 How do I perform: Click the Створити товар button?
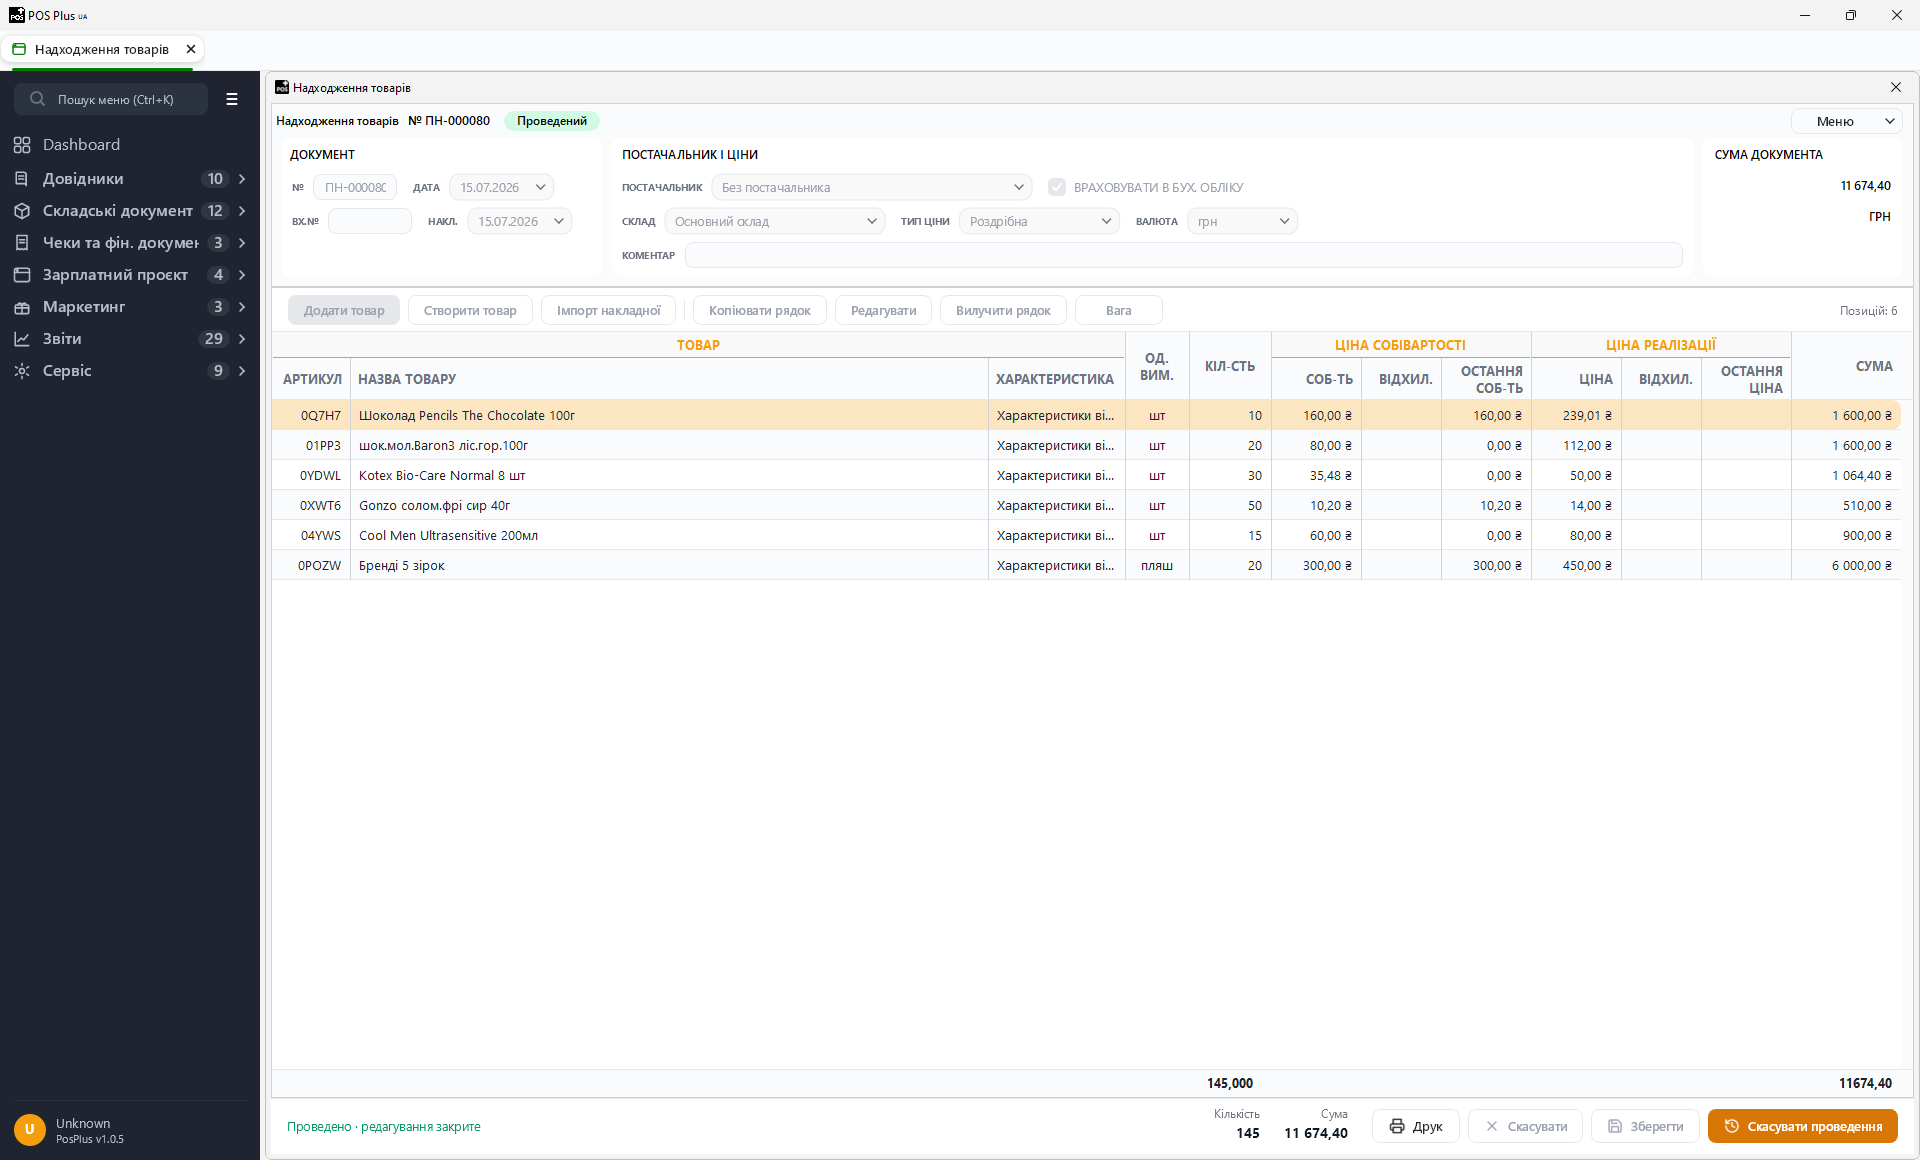470,310
